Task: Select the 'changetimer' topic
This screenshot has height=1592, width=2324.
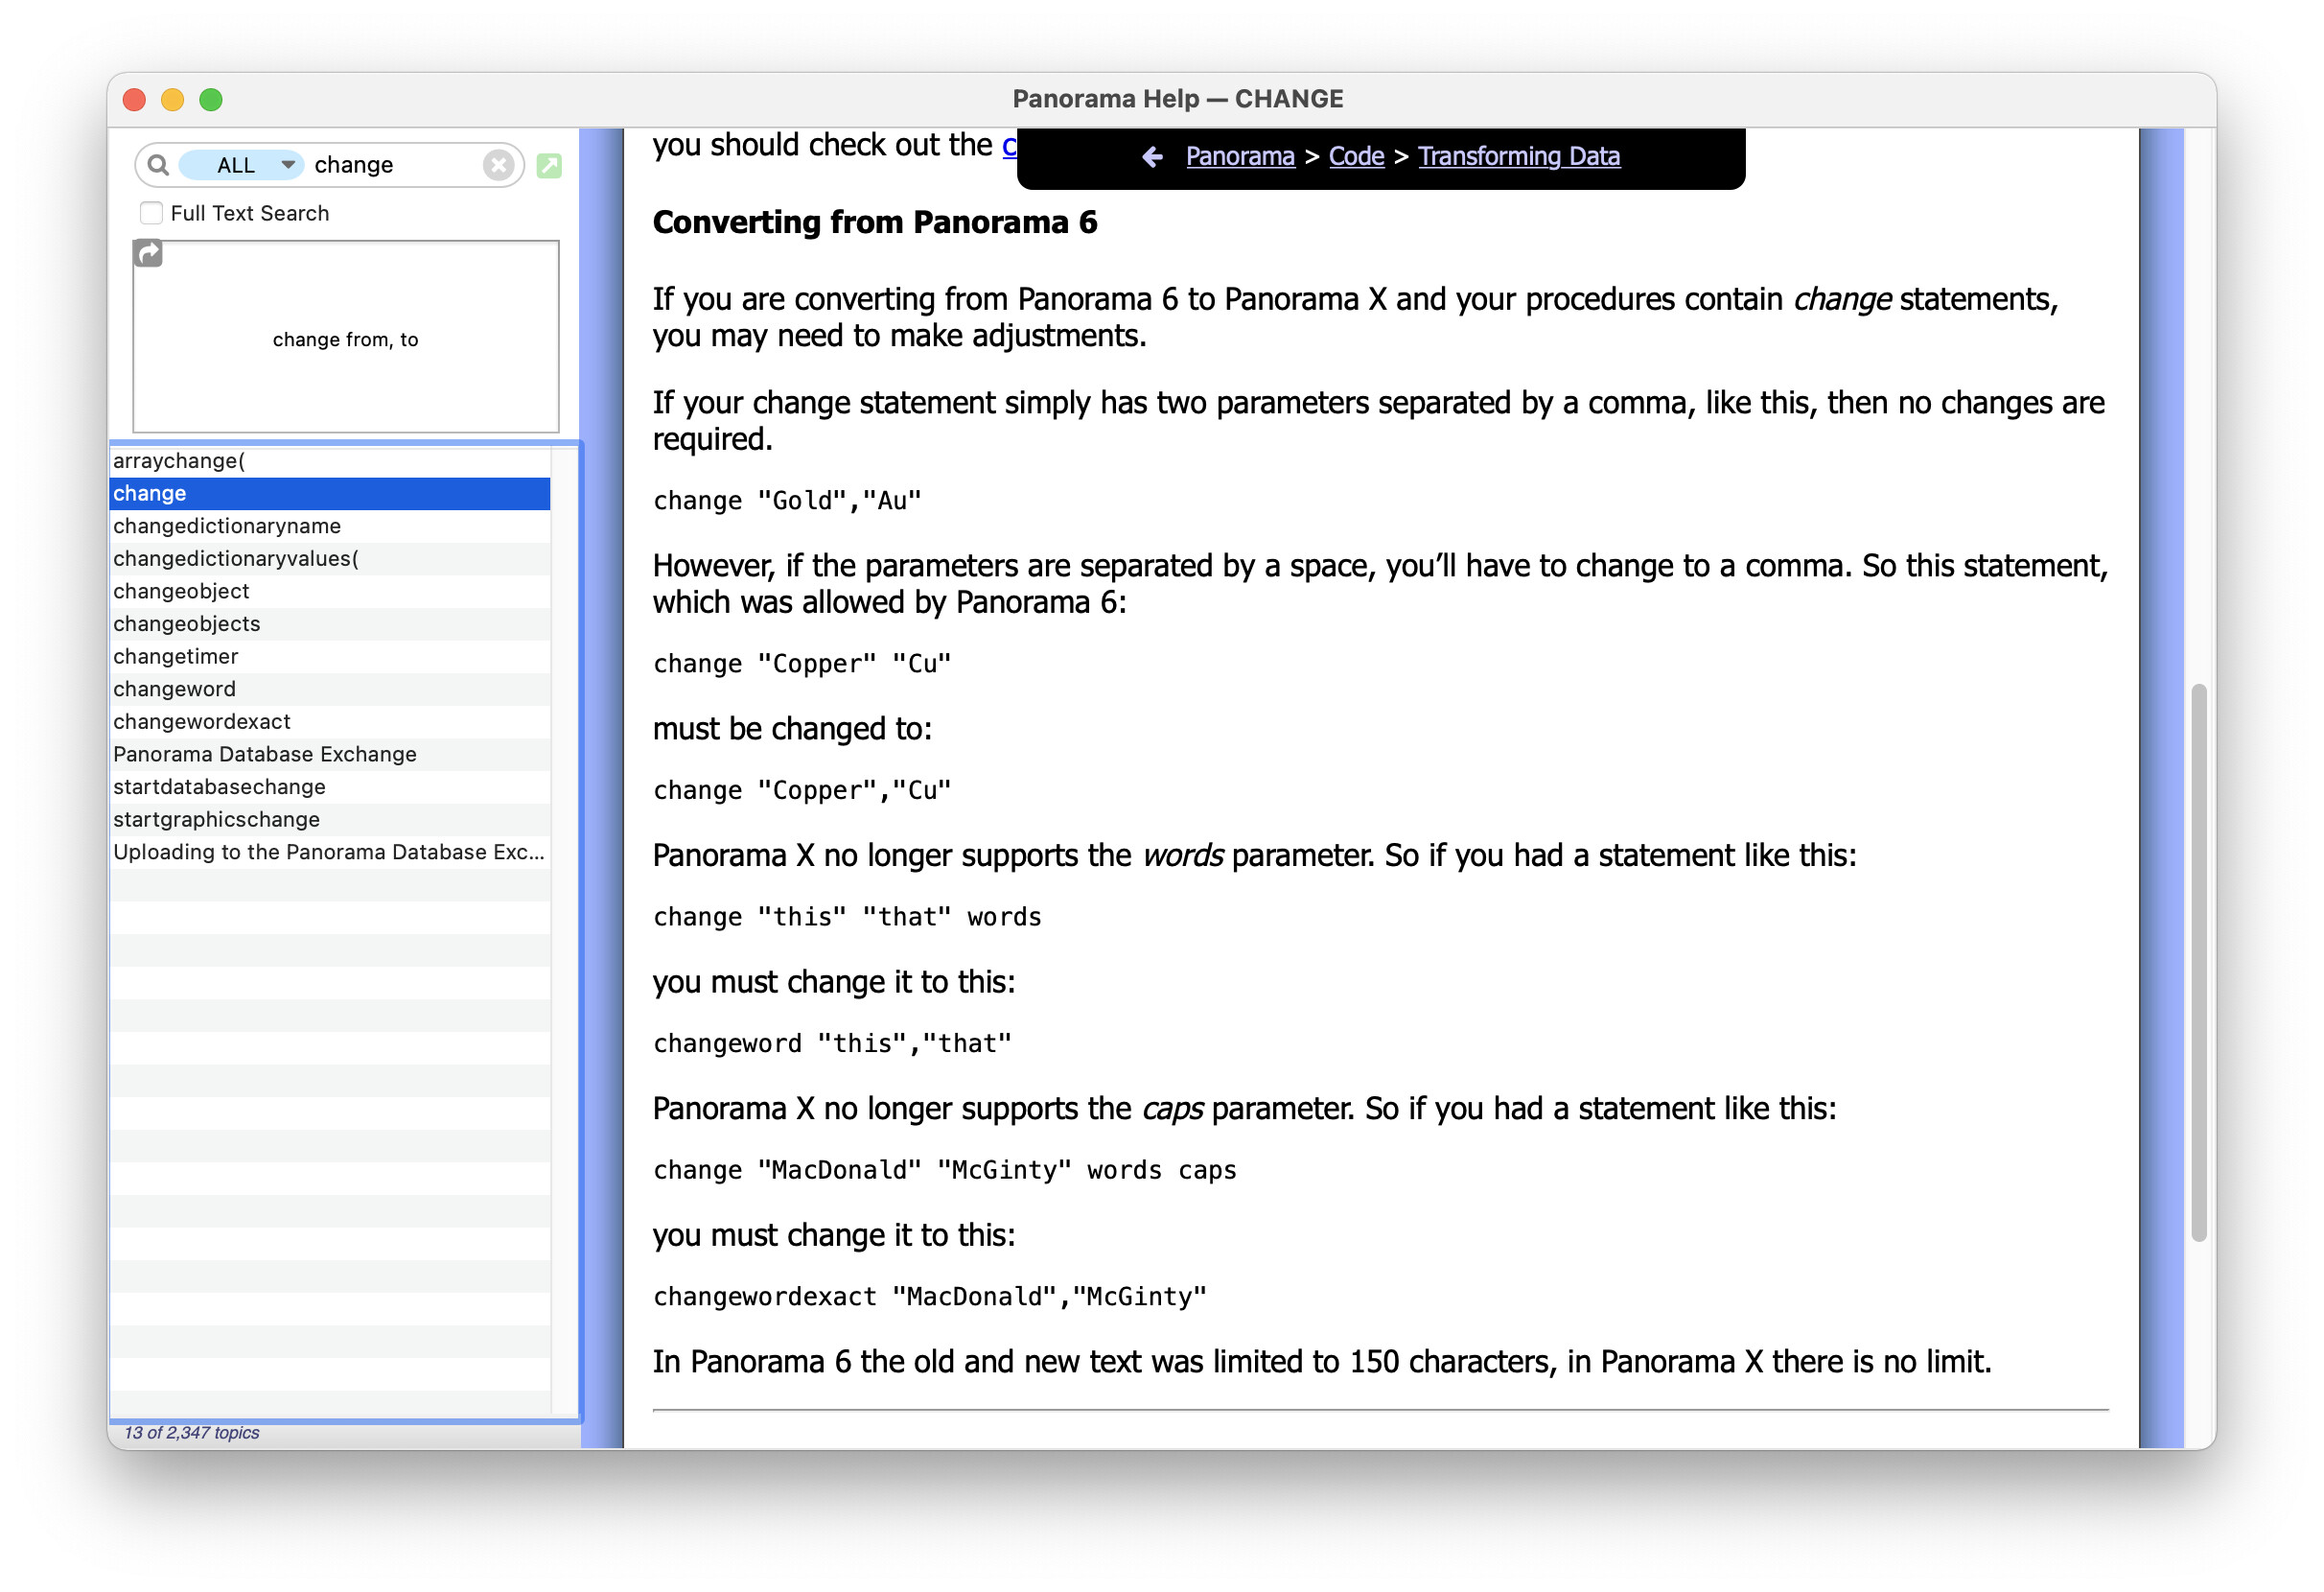Action: [330, 657]
